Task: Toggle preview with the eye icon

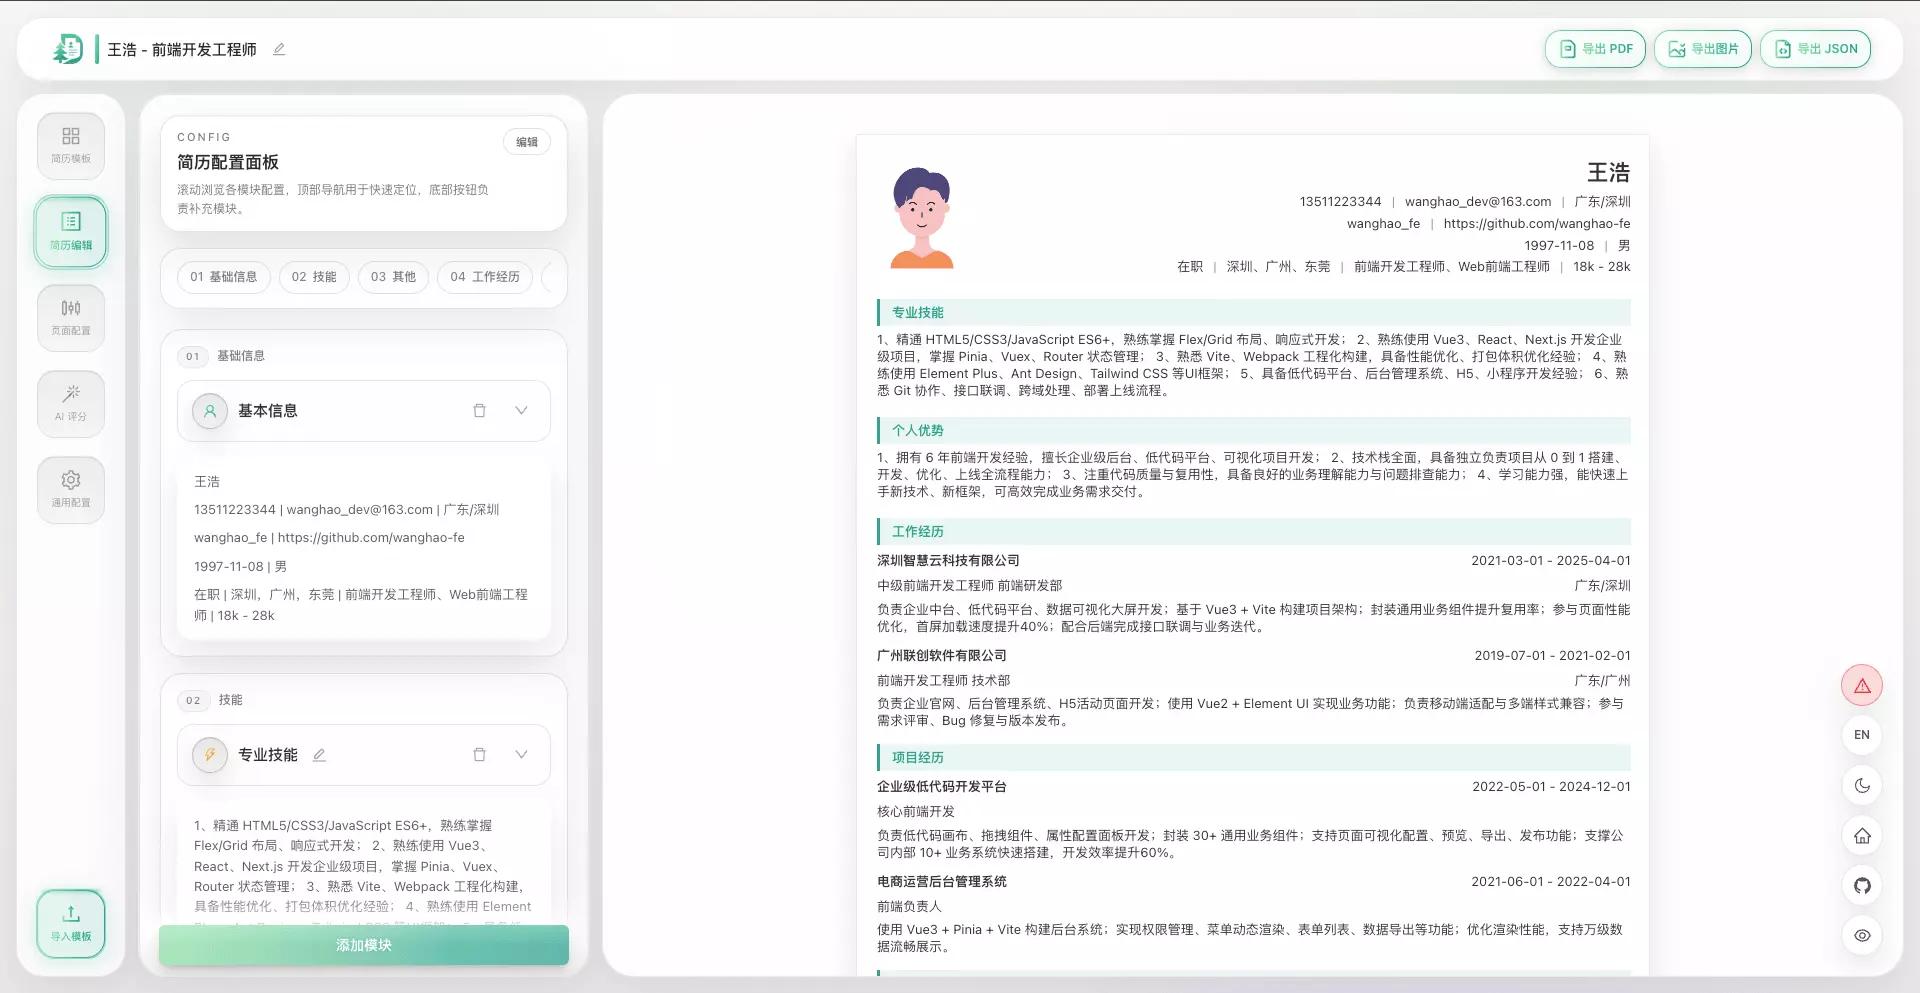Action: point(1862,935)
